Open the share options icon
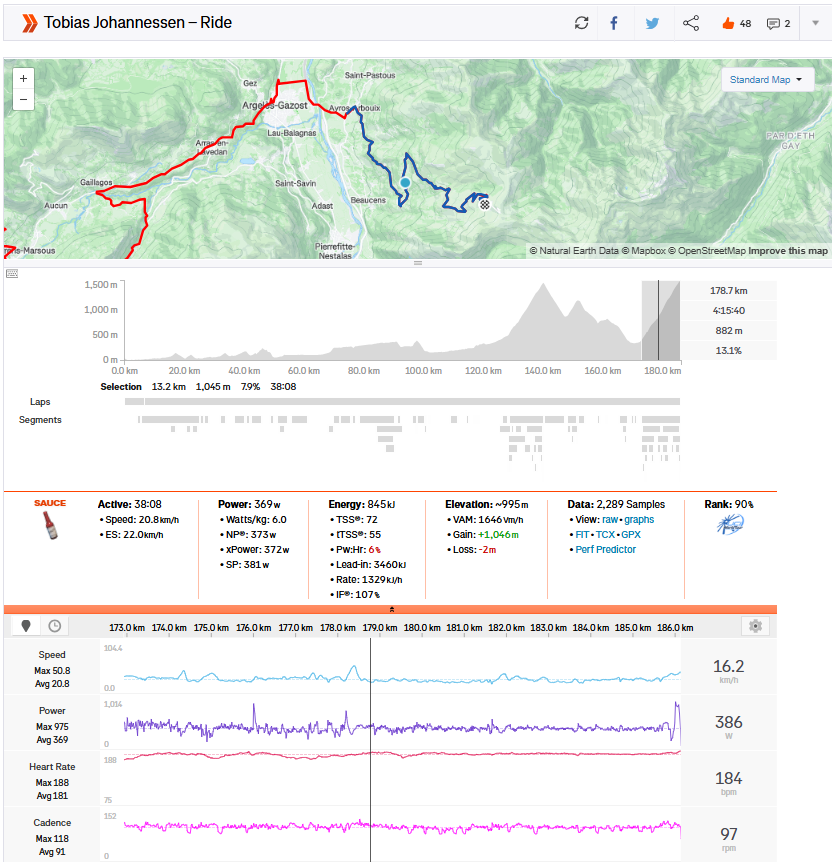Image resolution: width=832 pixels, height=862 pixels. 691,23
